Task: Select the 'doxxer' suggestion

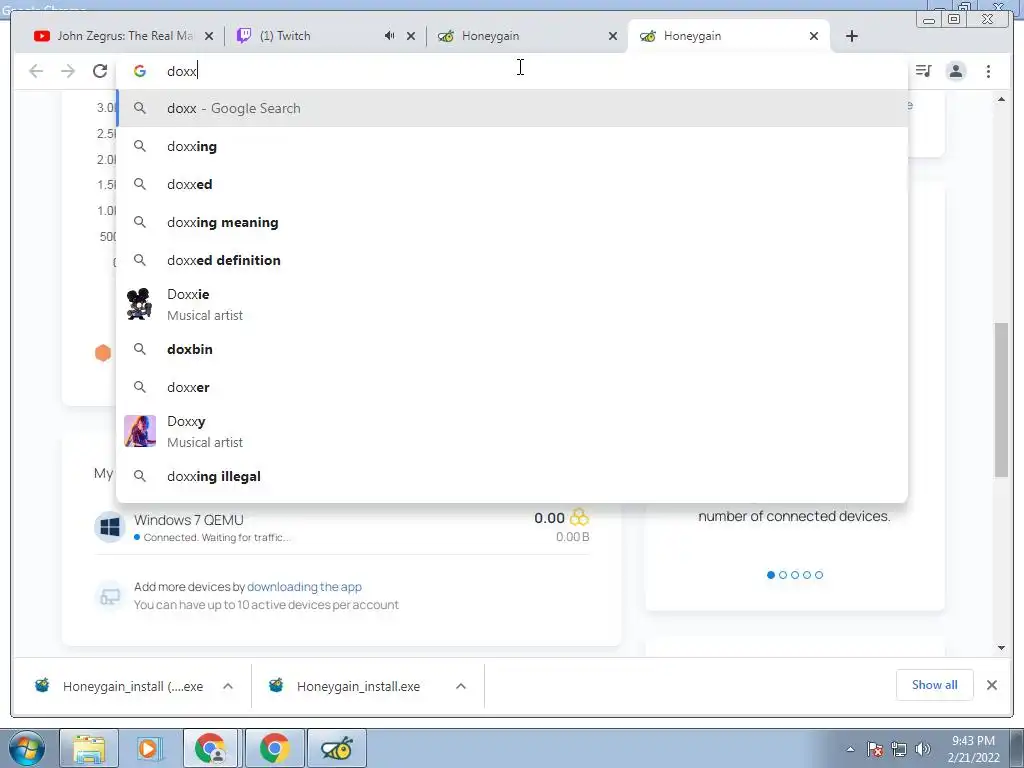Action: pyautogui.click(x=513, y=387)
